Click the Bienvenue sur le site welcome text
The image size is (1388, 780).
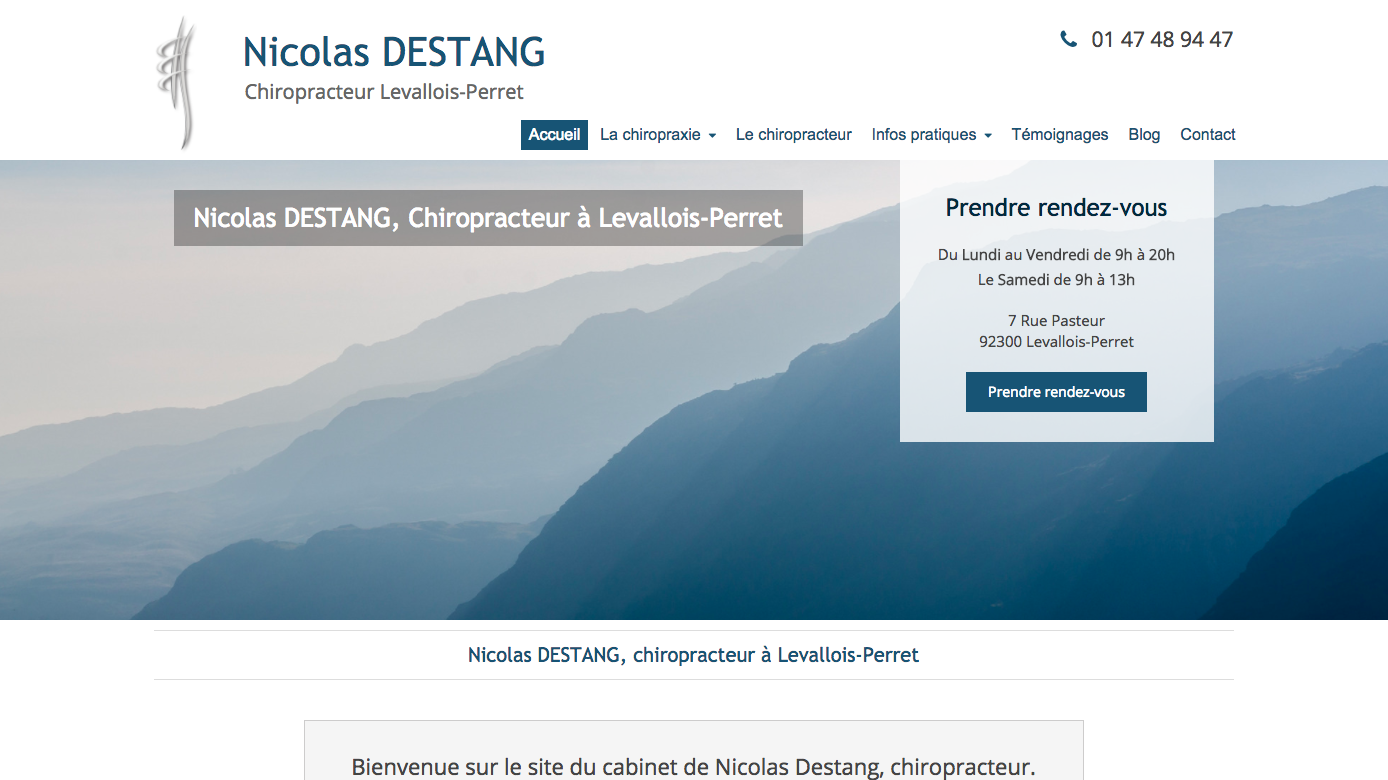693,767
